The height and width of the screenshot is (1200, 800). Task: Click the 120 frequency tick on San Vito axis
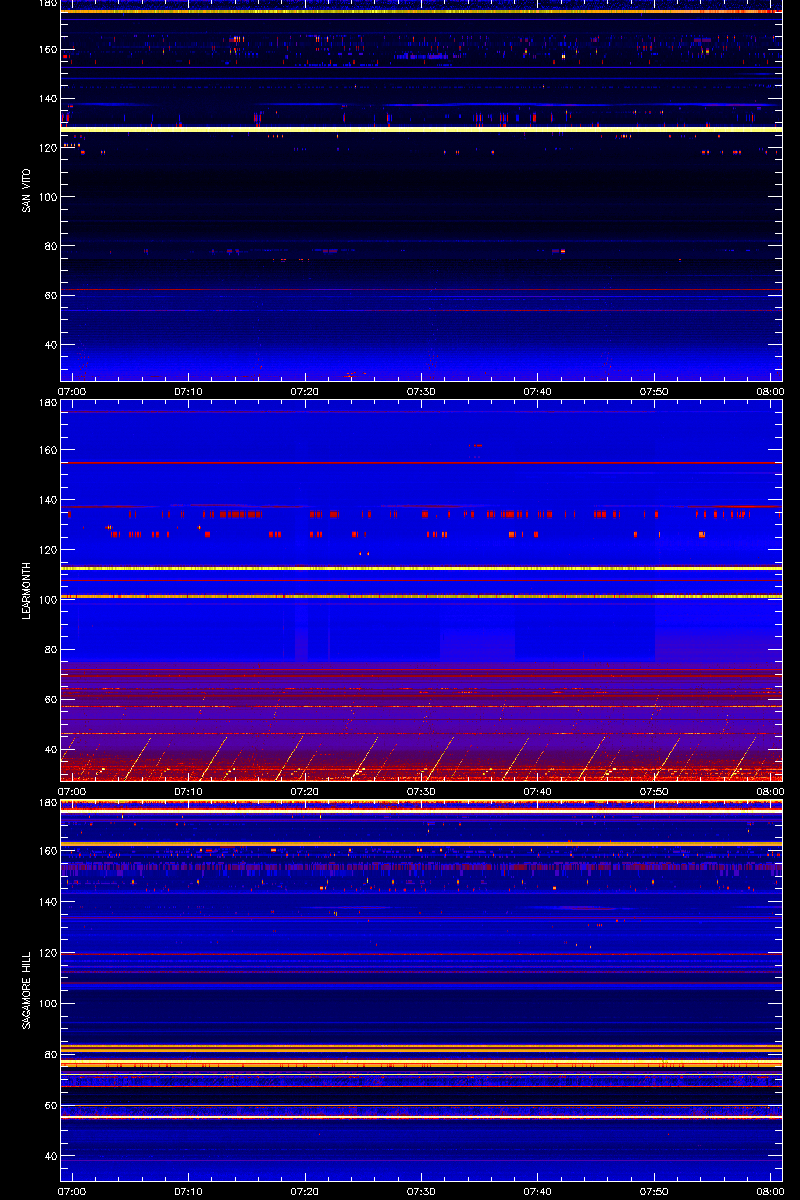(48, 148)
